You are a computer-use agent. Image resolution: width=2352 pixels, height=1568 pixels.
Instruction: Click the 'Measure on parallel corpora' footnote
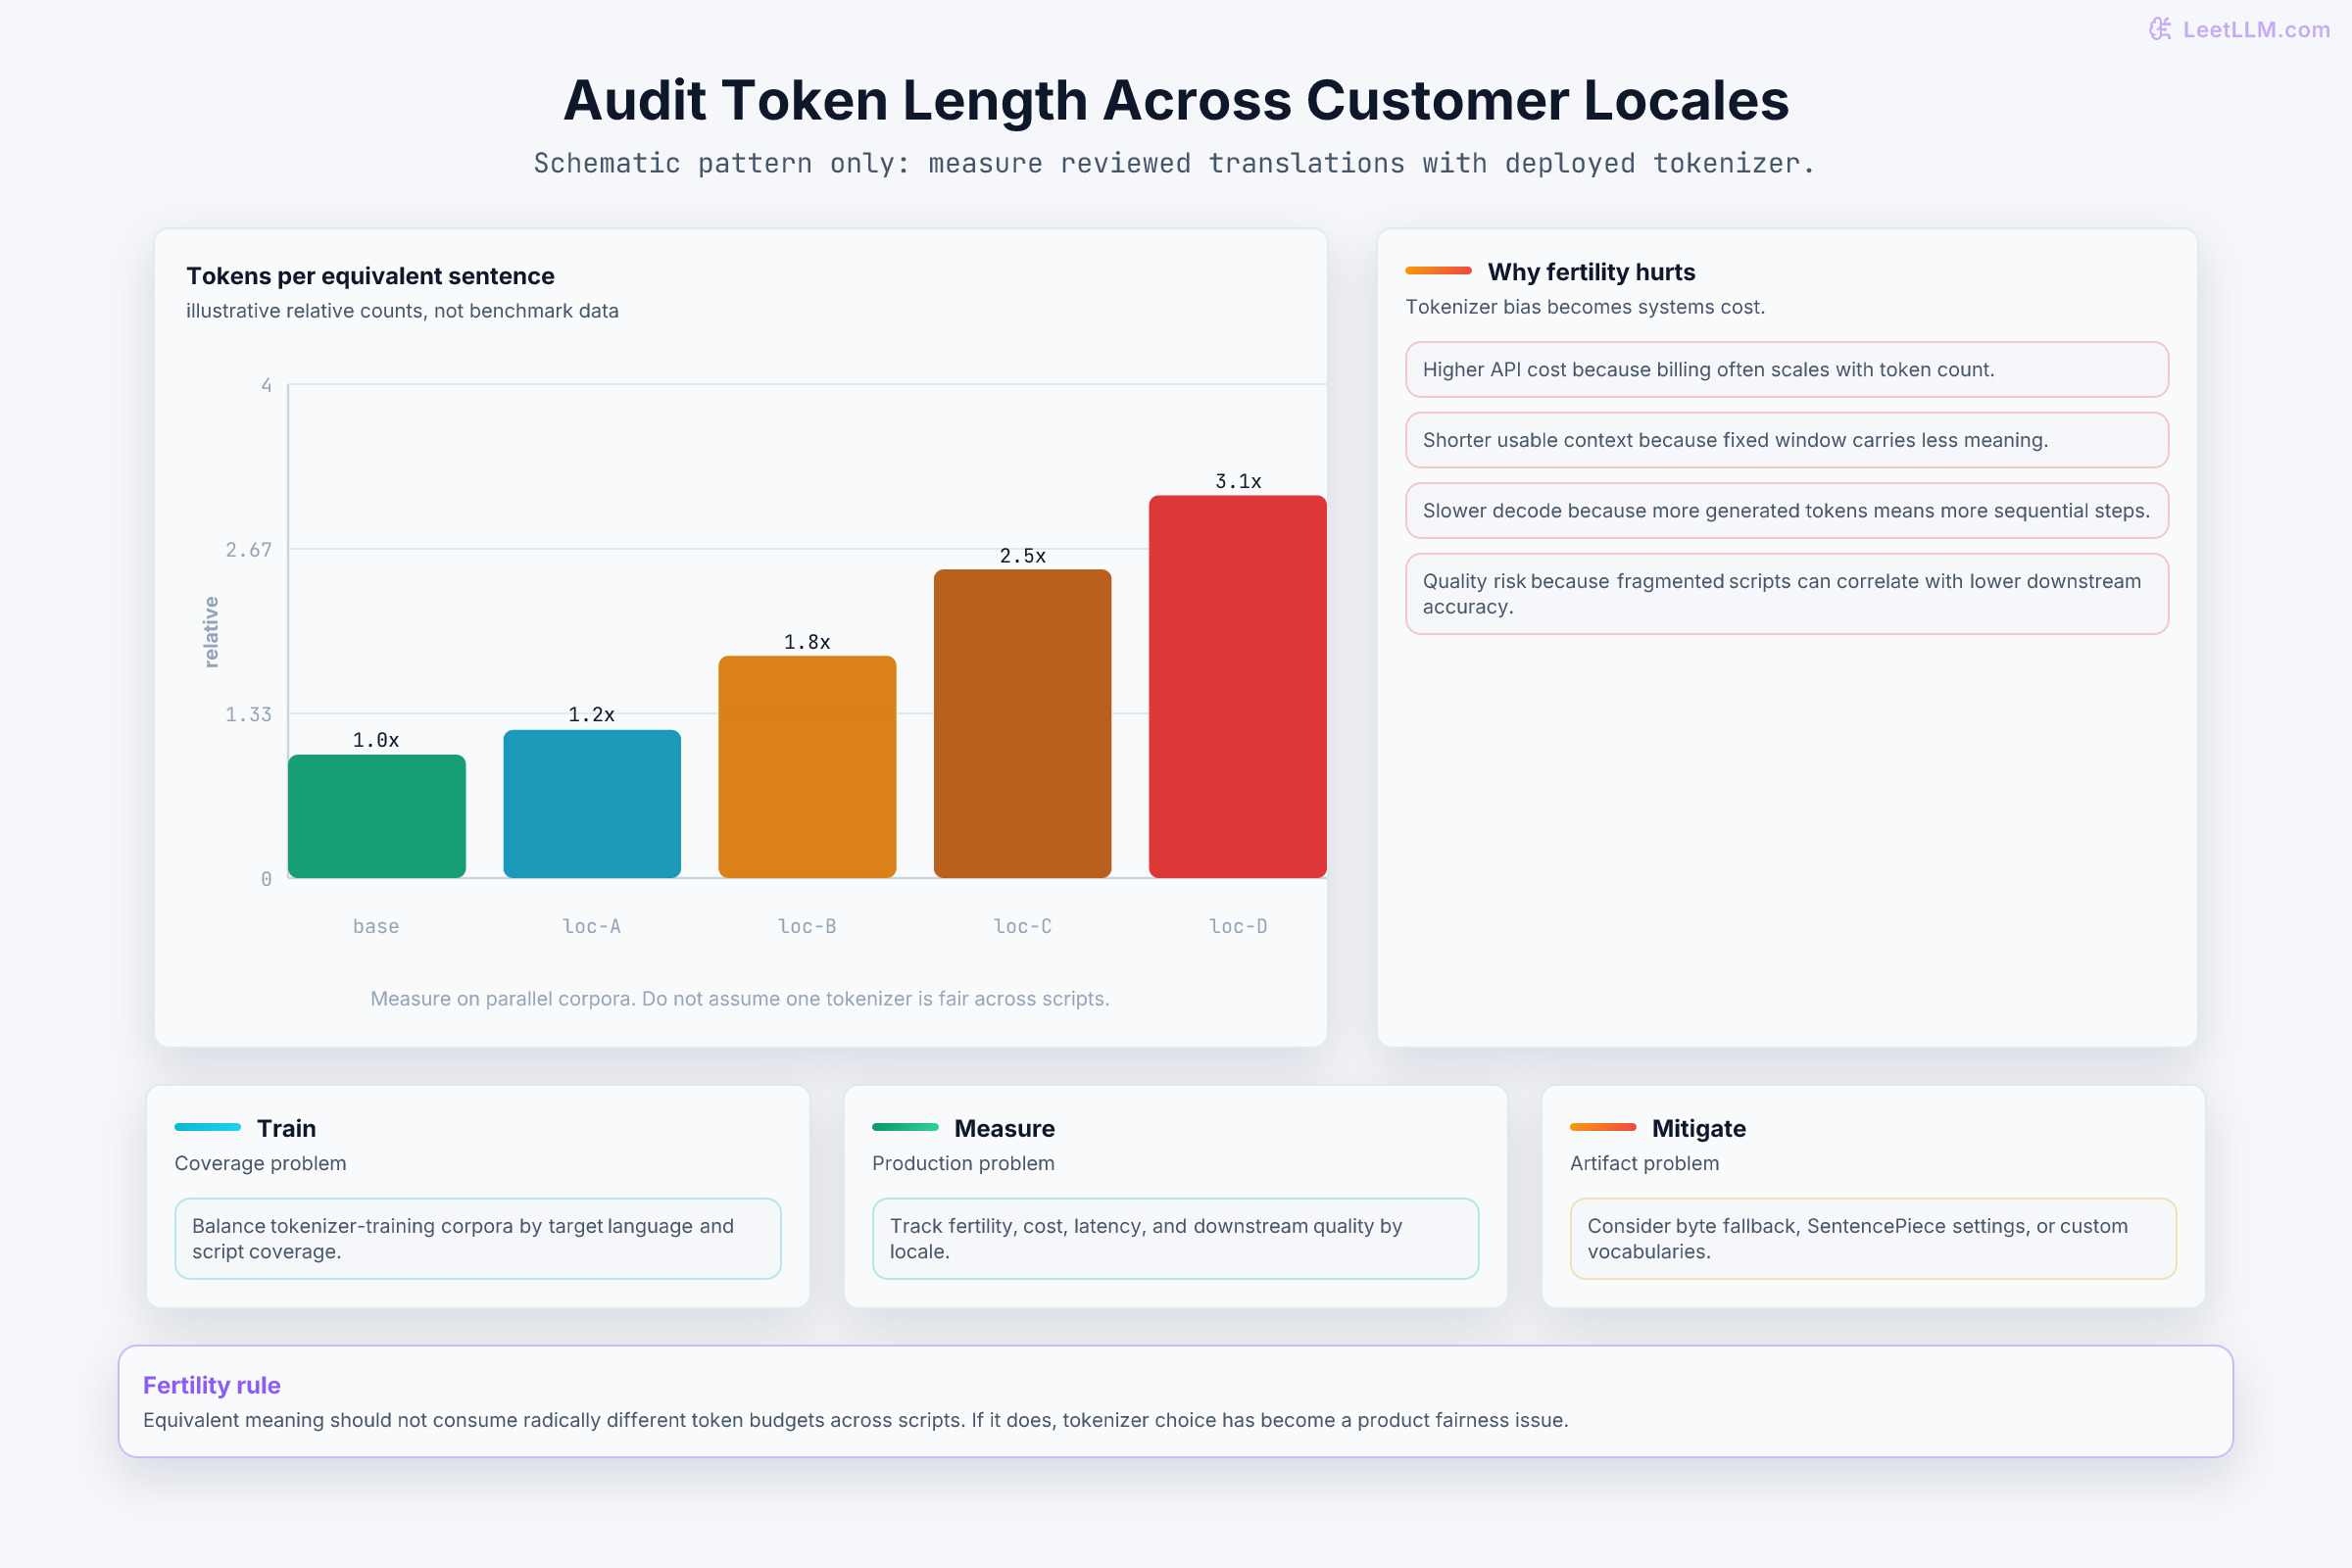[x=740, y=999]
